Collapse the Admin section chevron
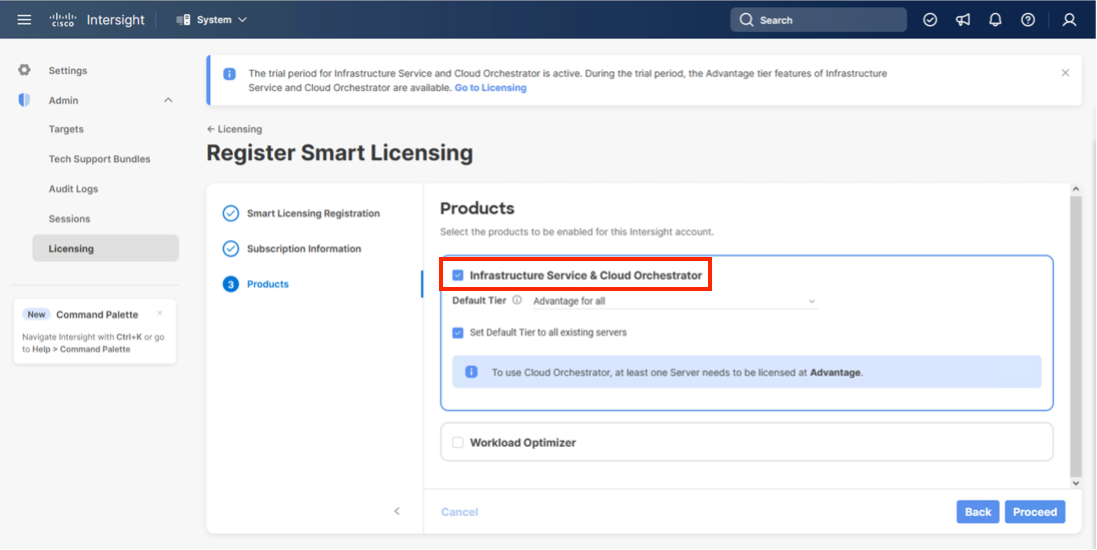The height and width of the screenshot is (550, 1097). [x=168, y=101]
